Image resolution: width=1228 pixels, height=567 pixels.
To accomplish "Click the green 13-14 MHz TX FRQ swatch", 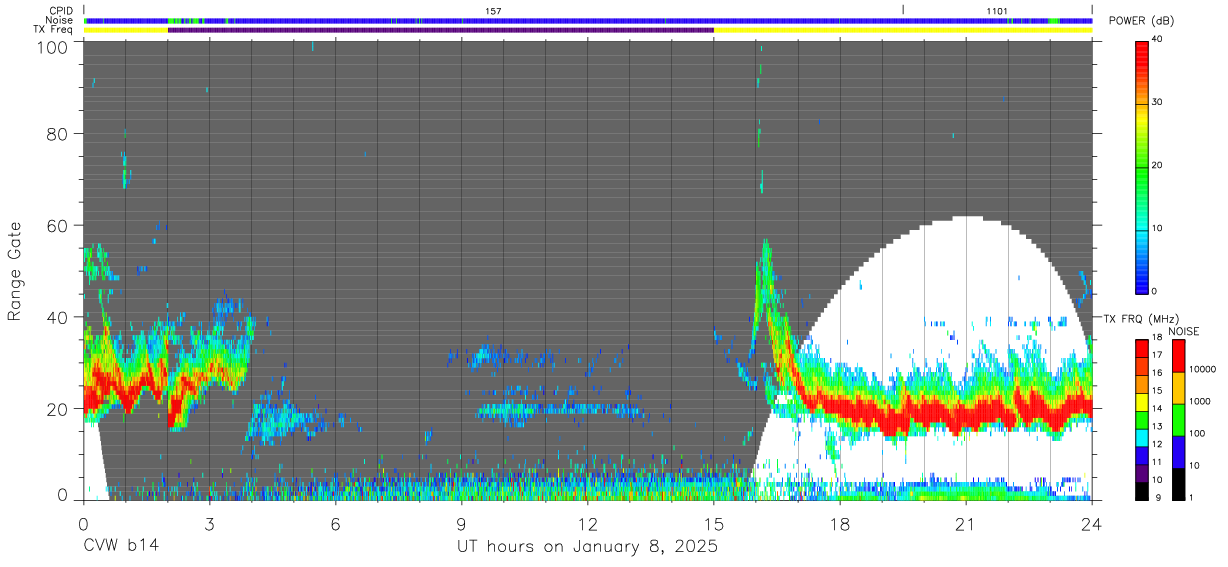I will [x=1142, y=420].
